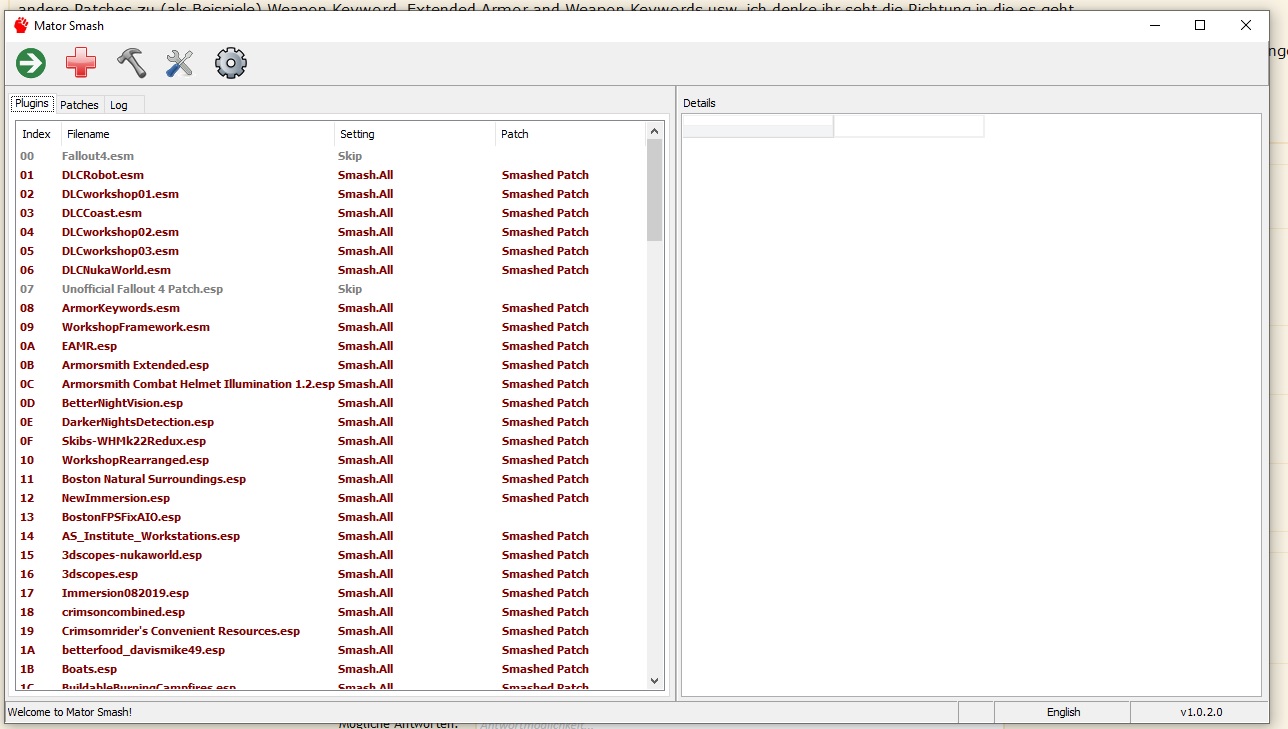The image size is (1288, 729).
Task: Click the Patch column header
Action: (568, 134)
